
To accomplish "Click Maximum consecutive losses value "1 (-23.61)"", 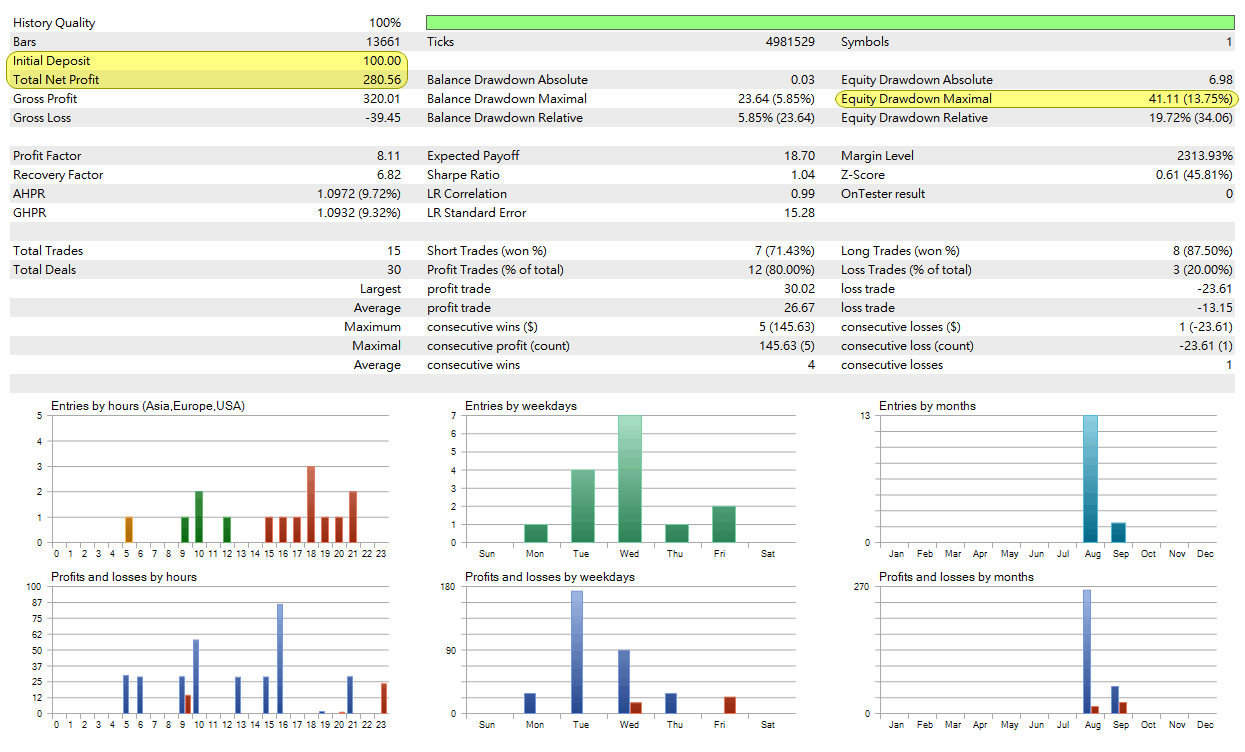I will 1206,327.
